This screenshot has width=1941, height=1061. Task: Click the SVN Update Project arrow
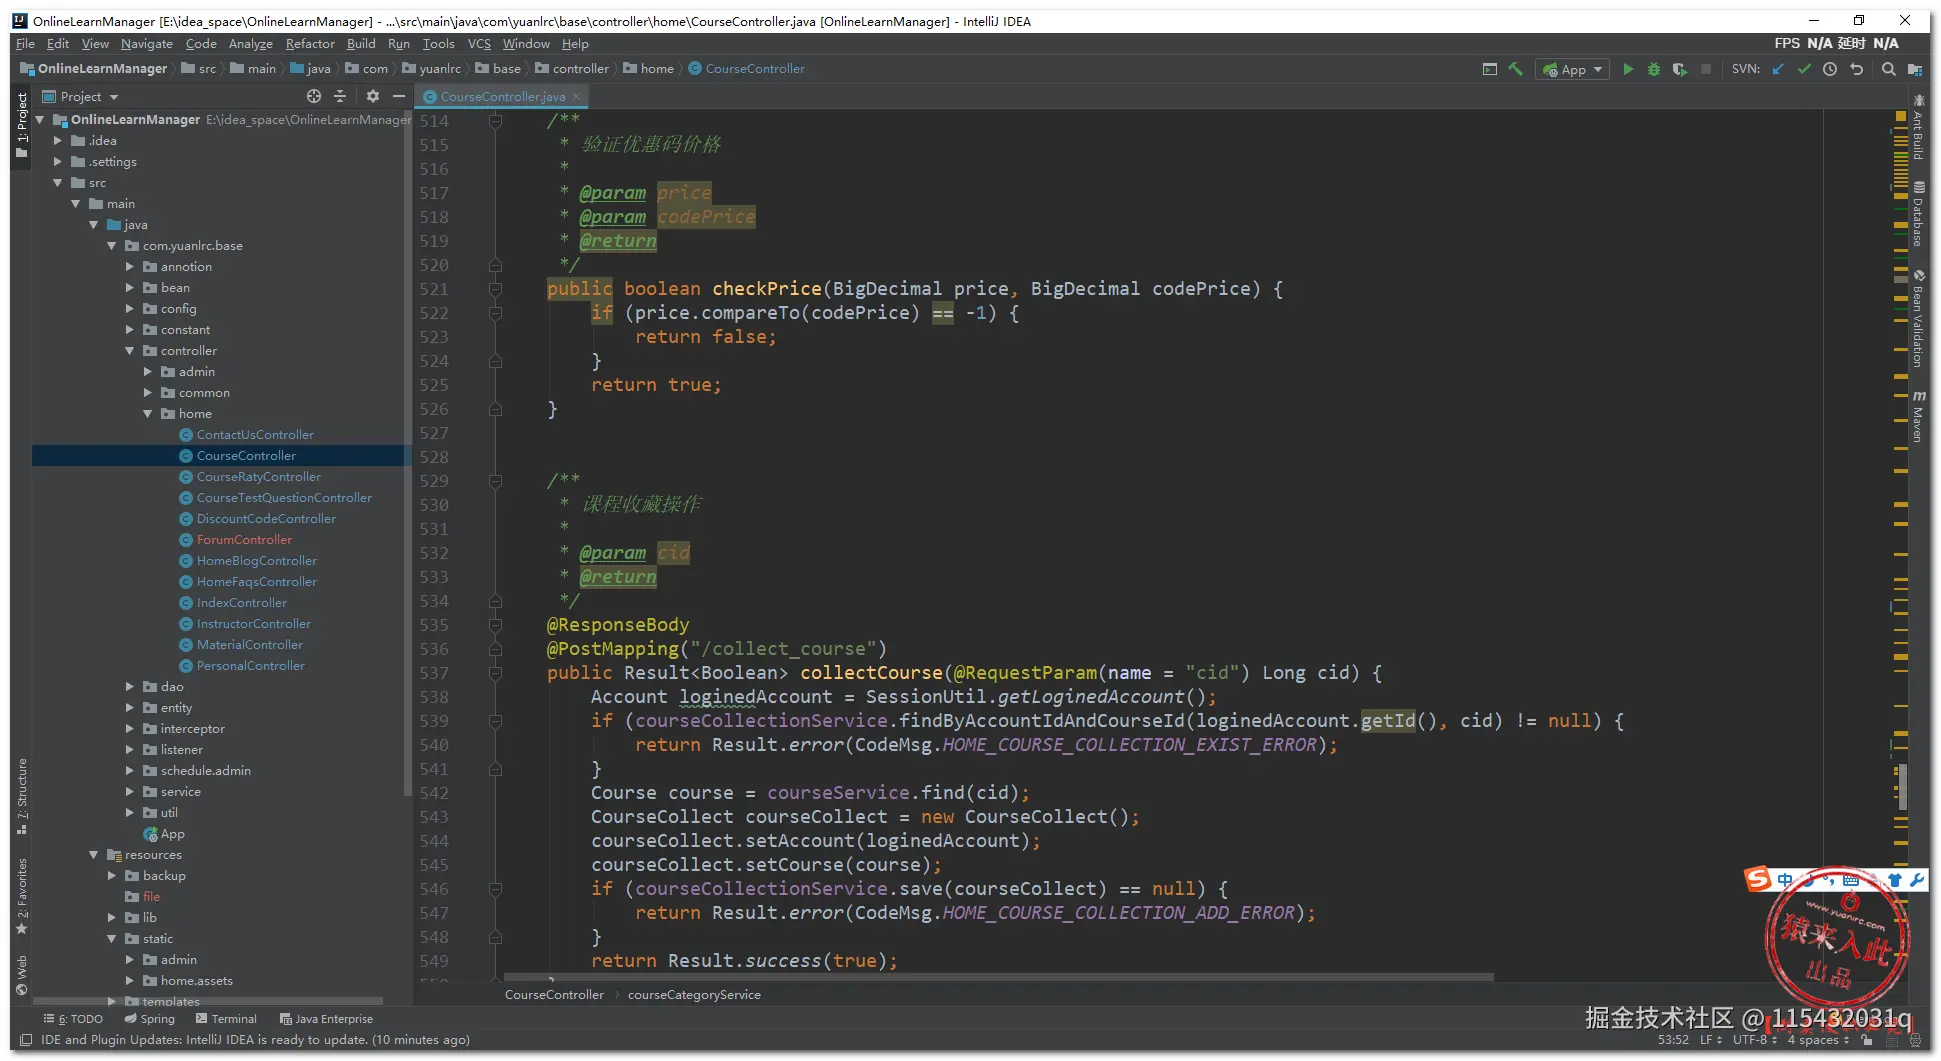tap(1778, 69)
